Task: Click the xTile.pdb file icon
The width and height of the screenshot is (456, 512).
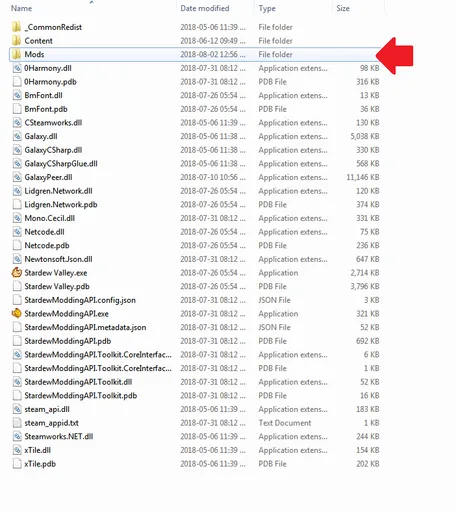Action: 17,464
